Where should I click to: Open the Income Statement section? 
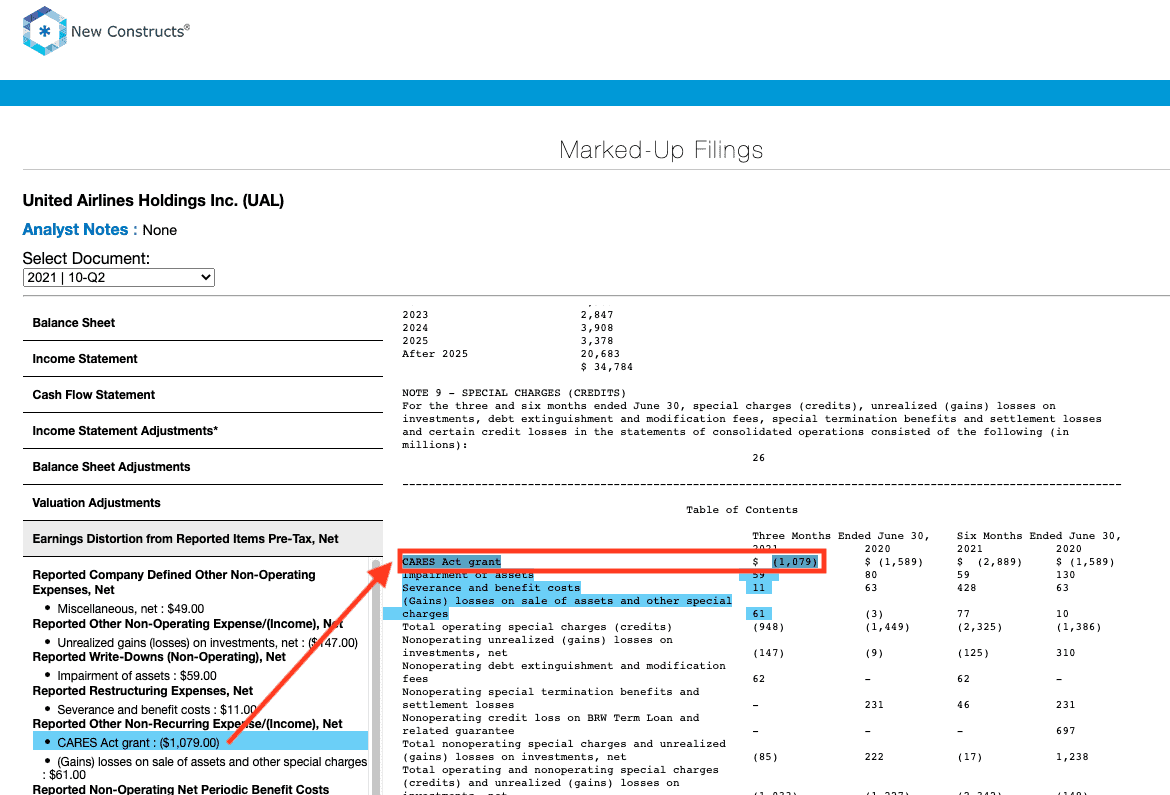point(203,359)
